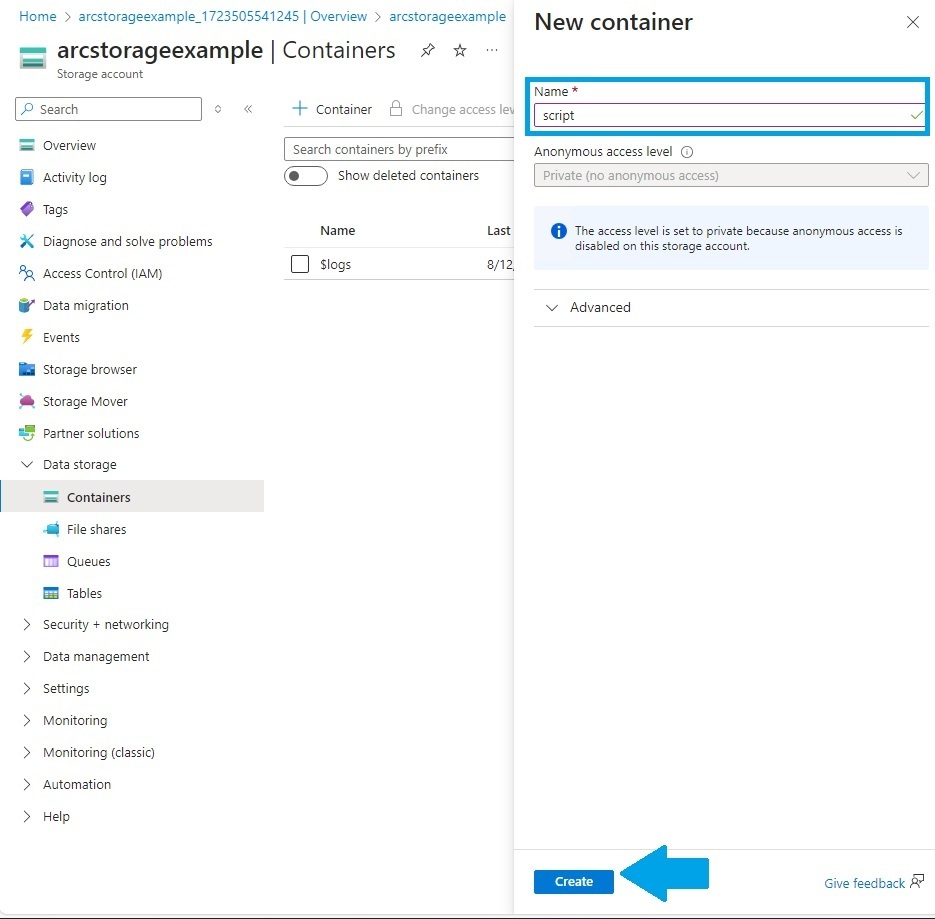Click the Activity log icon
Screen dimensions: 935x919
tap(27, 177)
